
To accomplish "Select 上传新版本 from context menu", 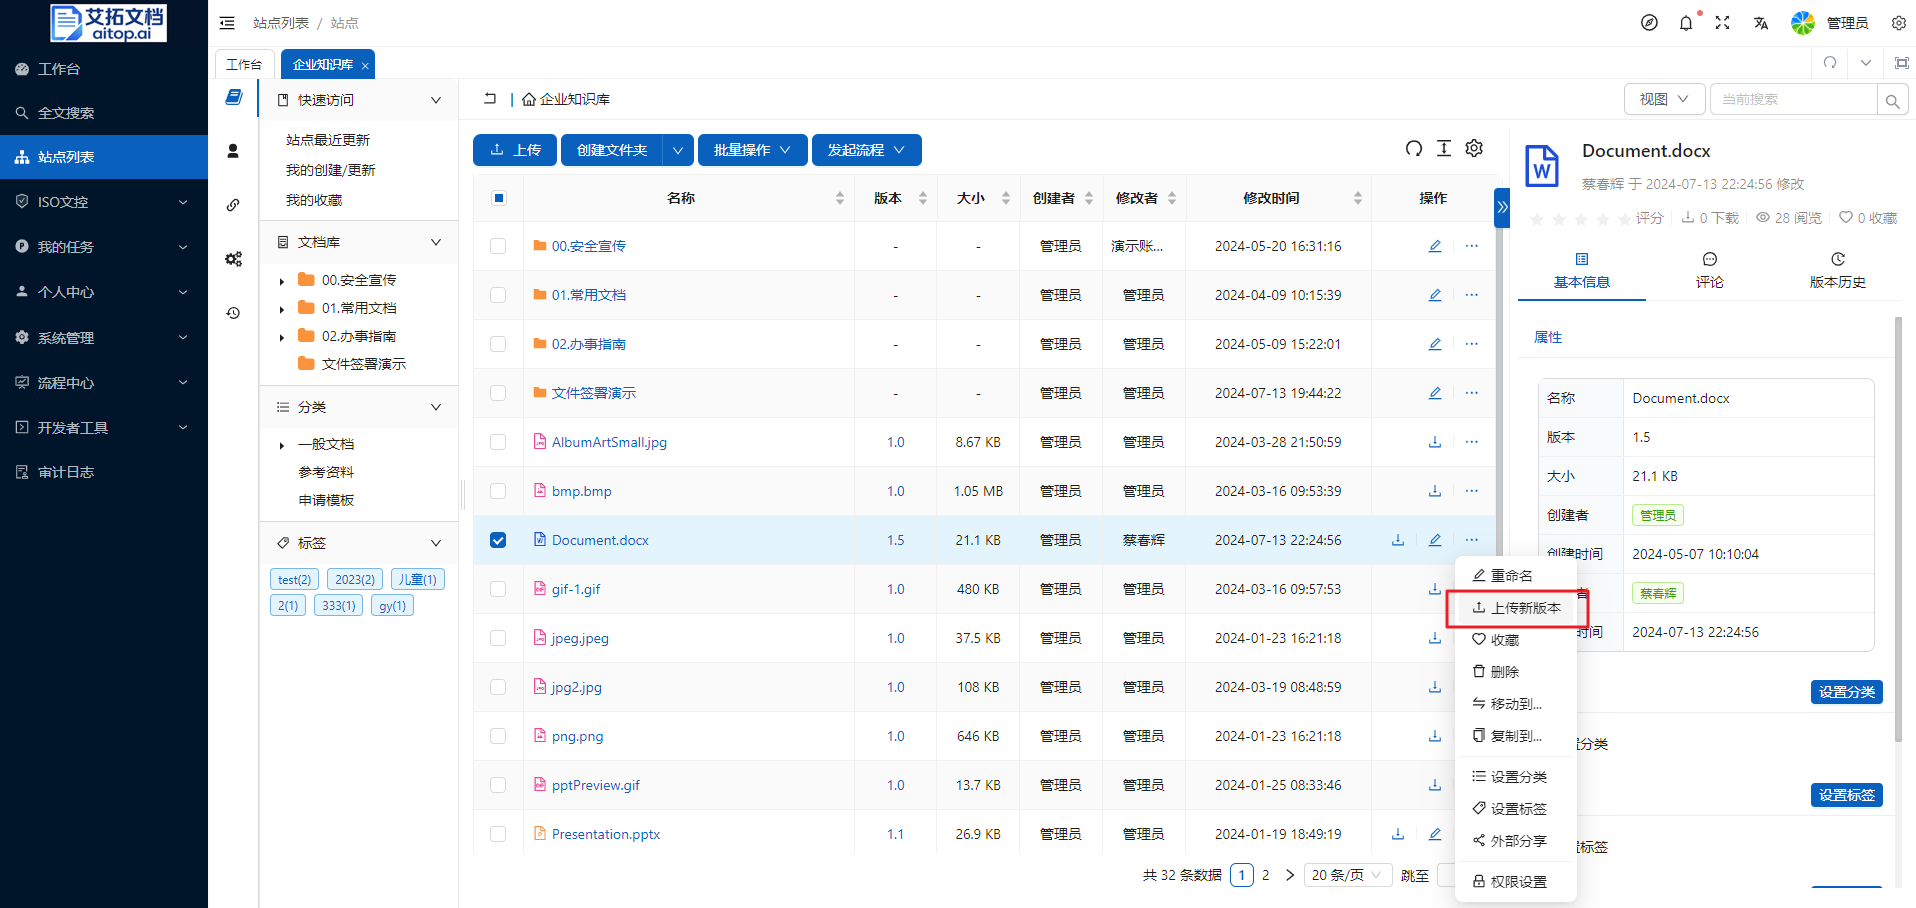I will pyautogui.click(x=1516, y=608).
